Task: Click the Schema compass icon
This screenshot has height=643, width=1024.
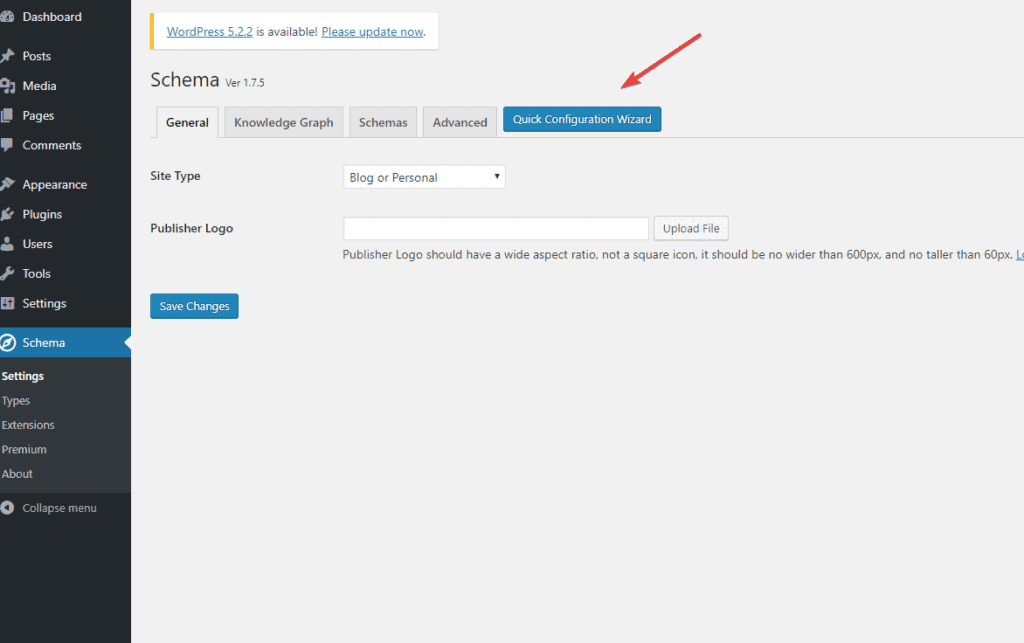Action: click(7, 343)
